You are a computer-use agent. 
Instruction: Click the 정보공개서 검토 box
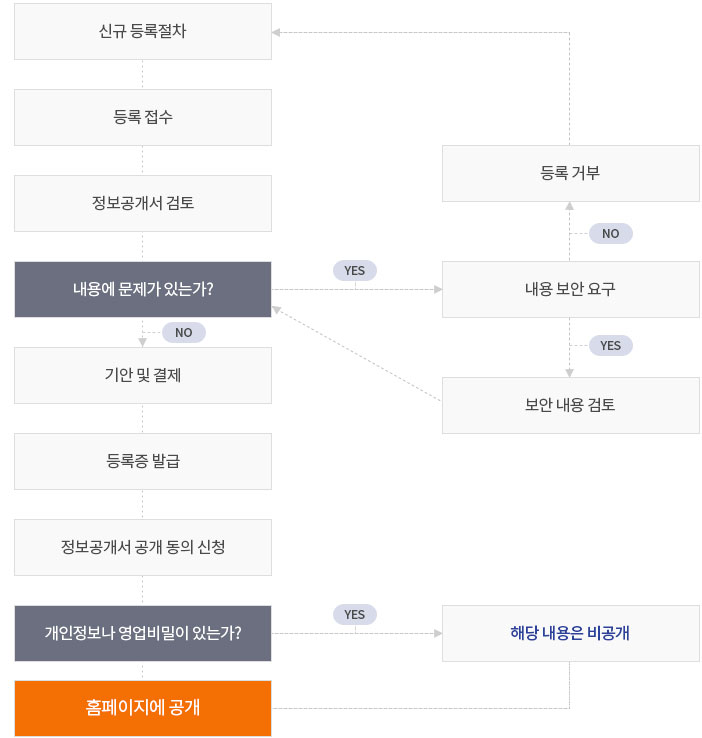pos(143,203)
